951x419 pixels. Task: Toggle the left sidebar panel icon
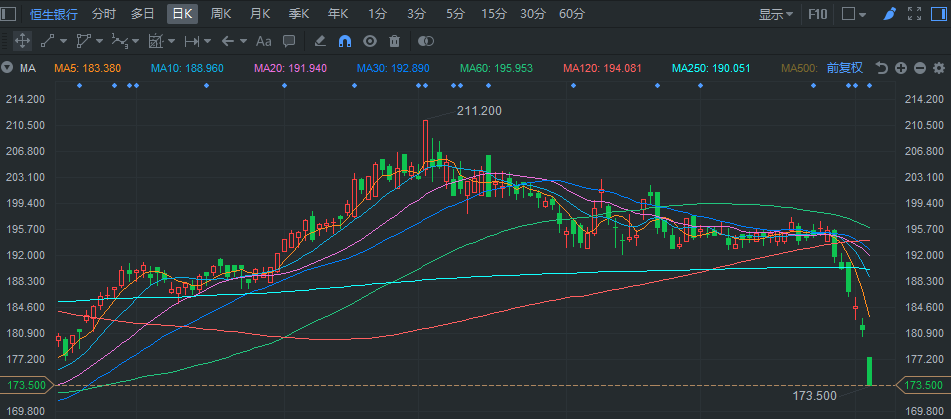[9, 13]
